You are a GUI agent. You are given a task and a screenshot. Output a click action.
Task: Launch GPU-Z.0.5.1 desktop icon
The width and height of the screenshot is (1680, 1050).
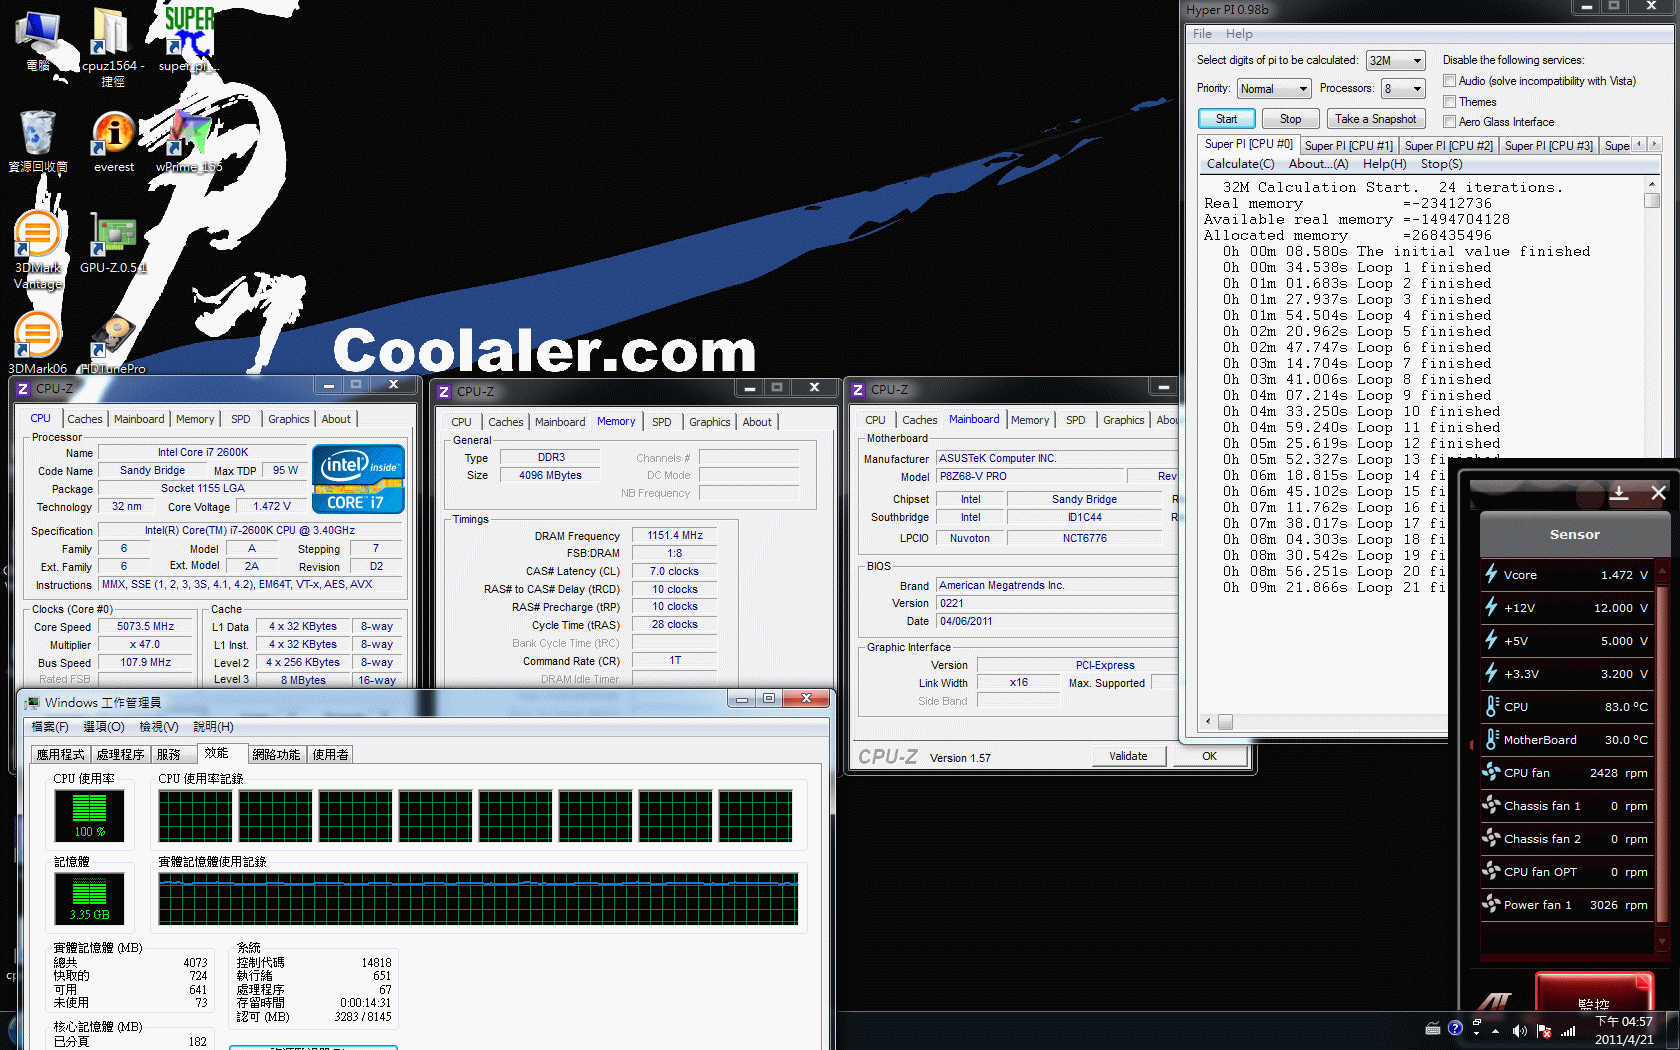[114, 242]
